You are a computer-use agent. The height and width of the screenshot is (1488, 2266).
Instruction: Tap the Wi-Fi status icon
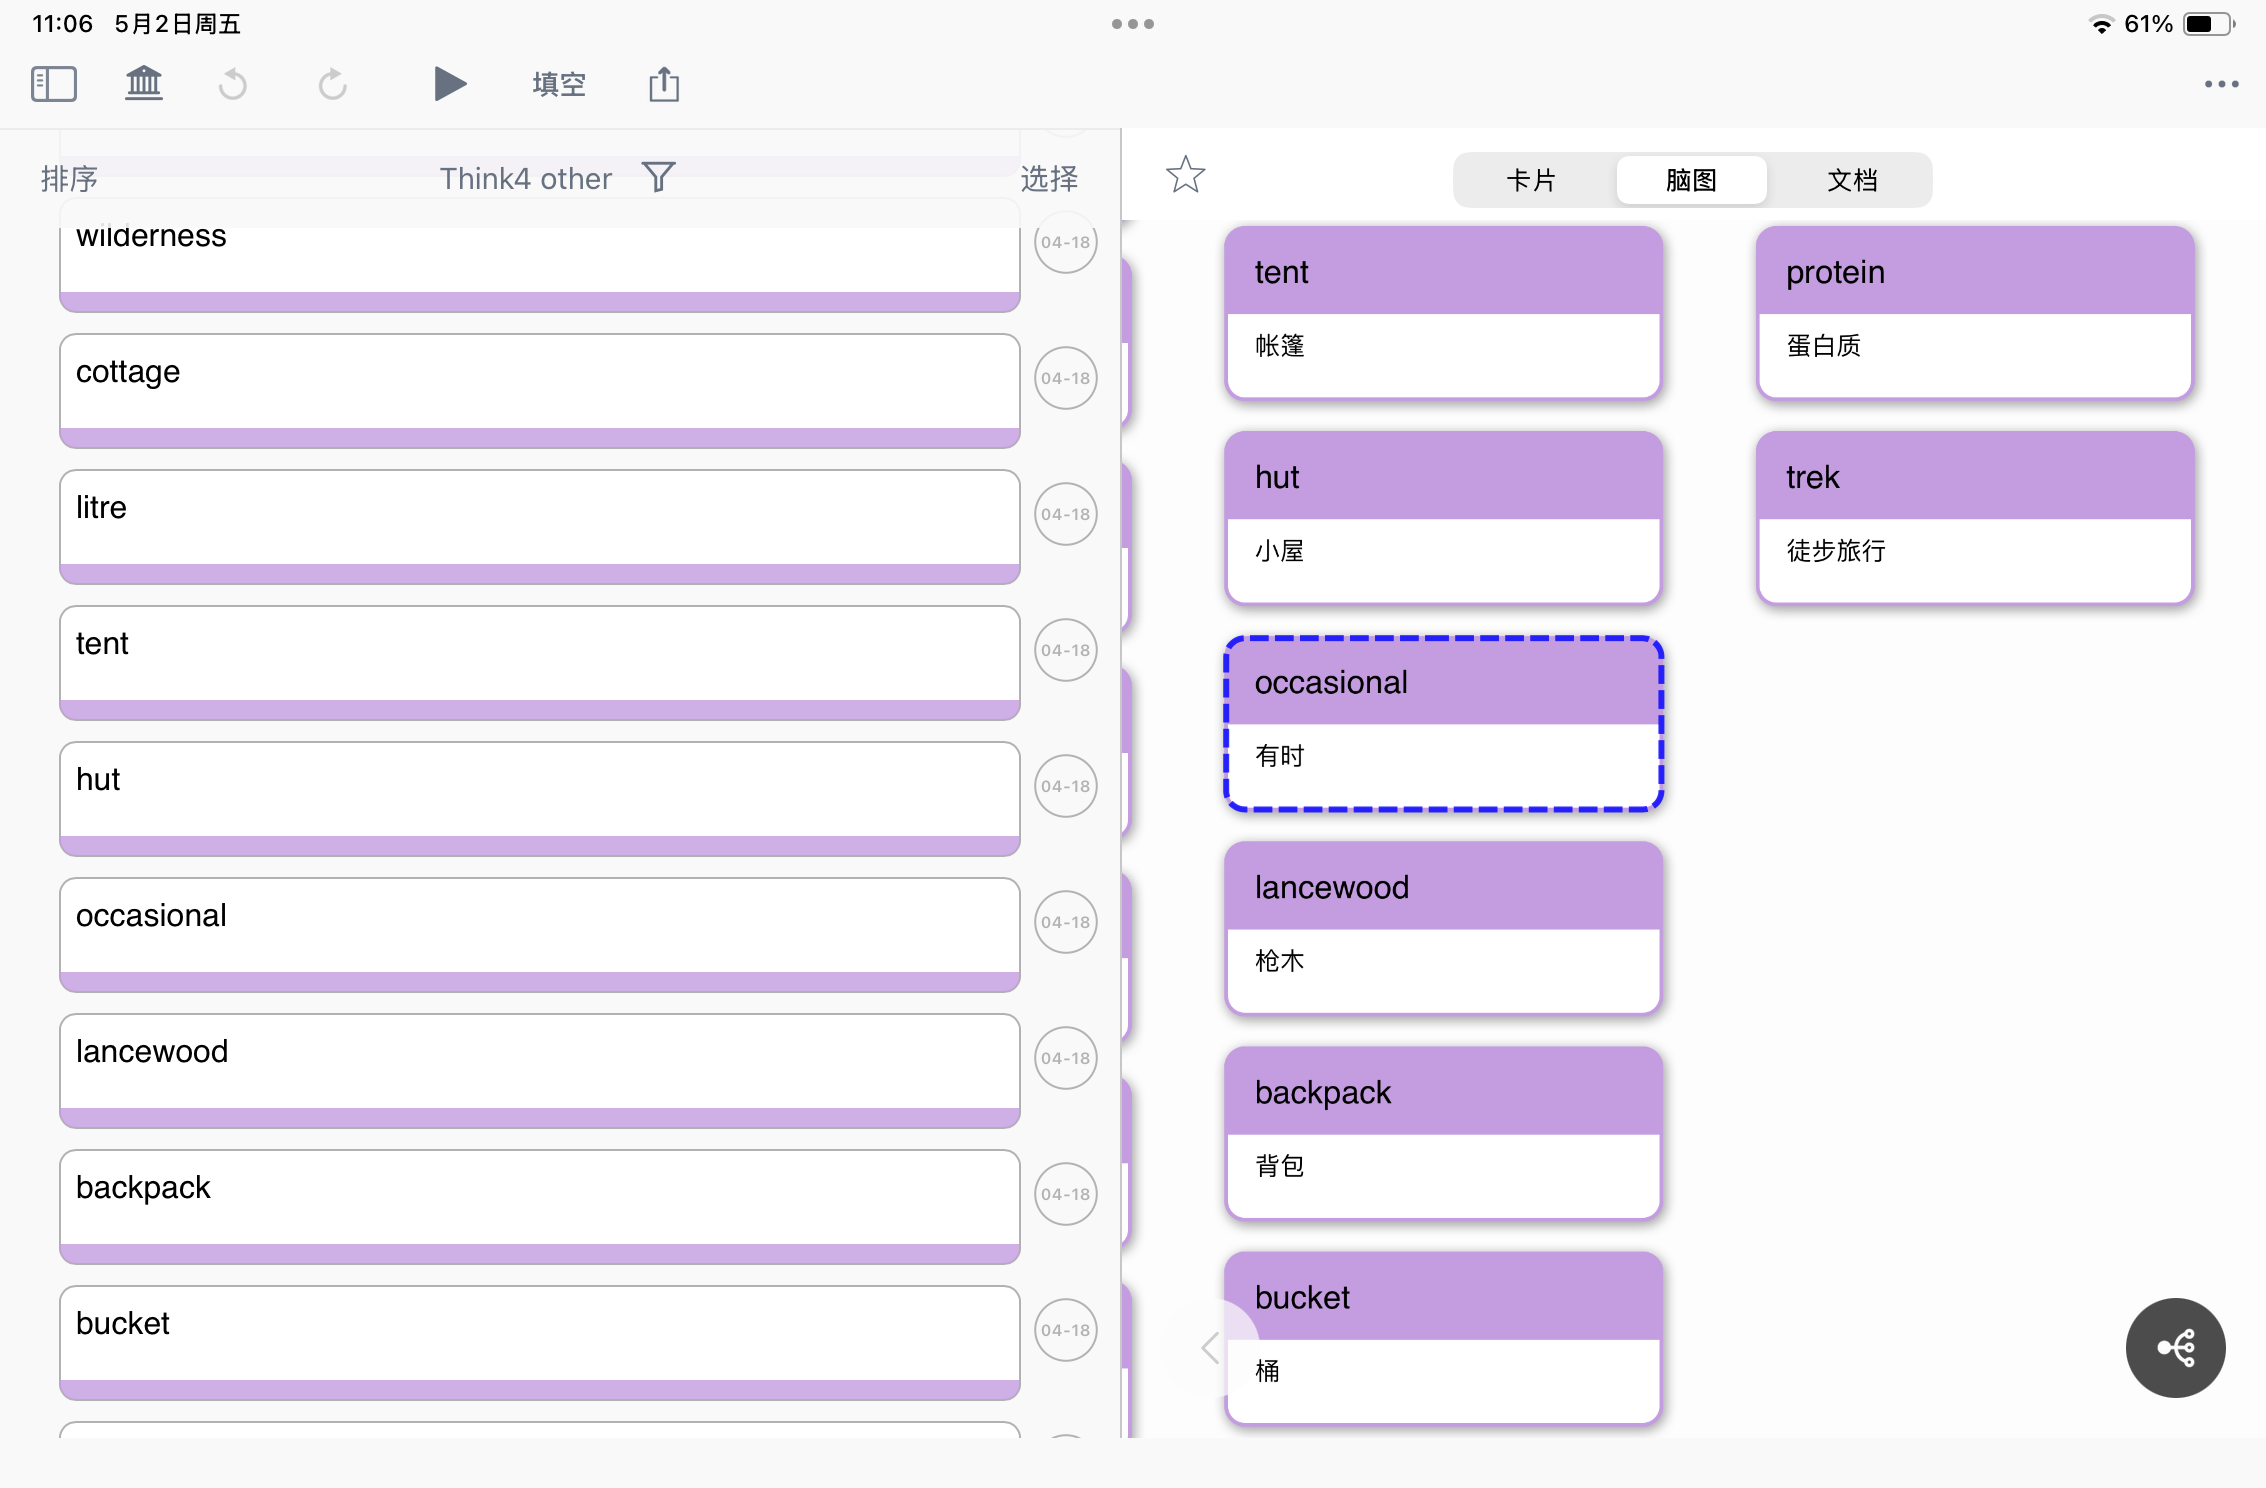tap(2101, 24)
